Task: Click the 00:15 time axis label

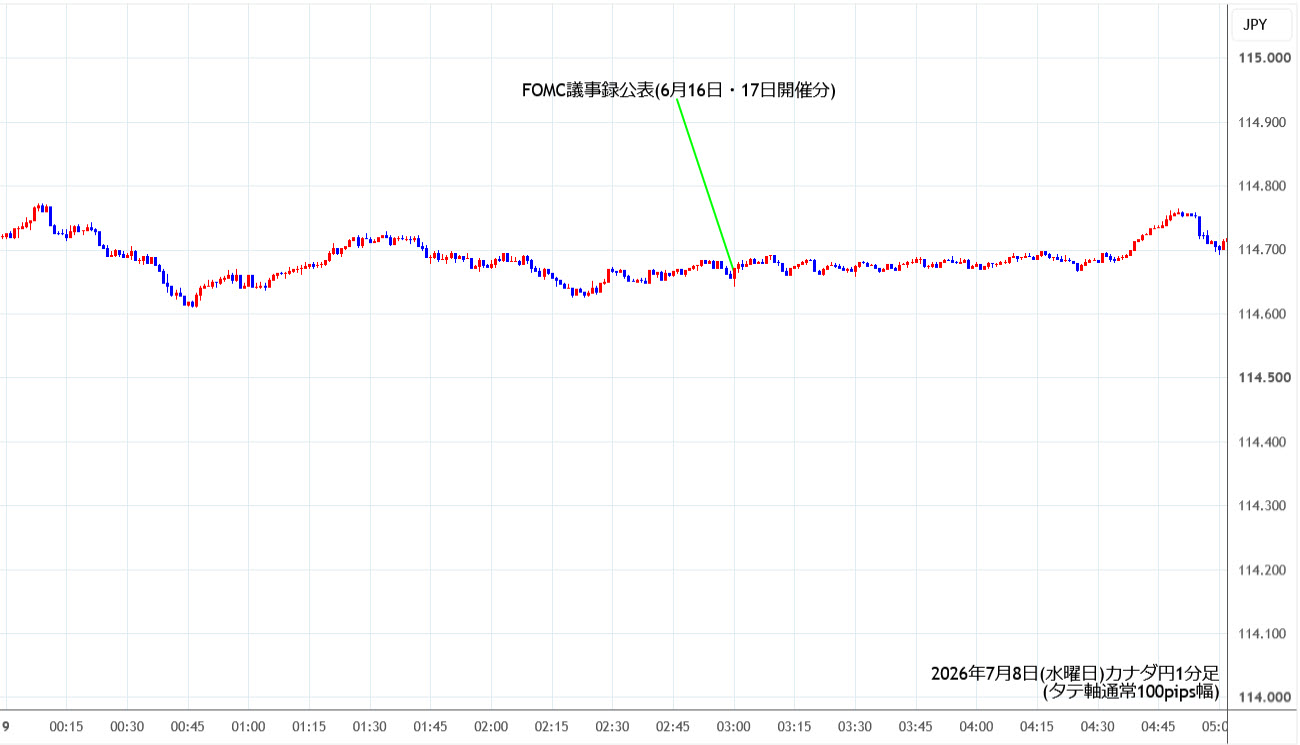Action: coord(66,727)
